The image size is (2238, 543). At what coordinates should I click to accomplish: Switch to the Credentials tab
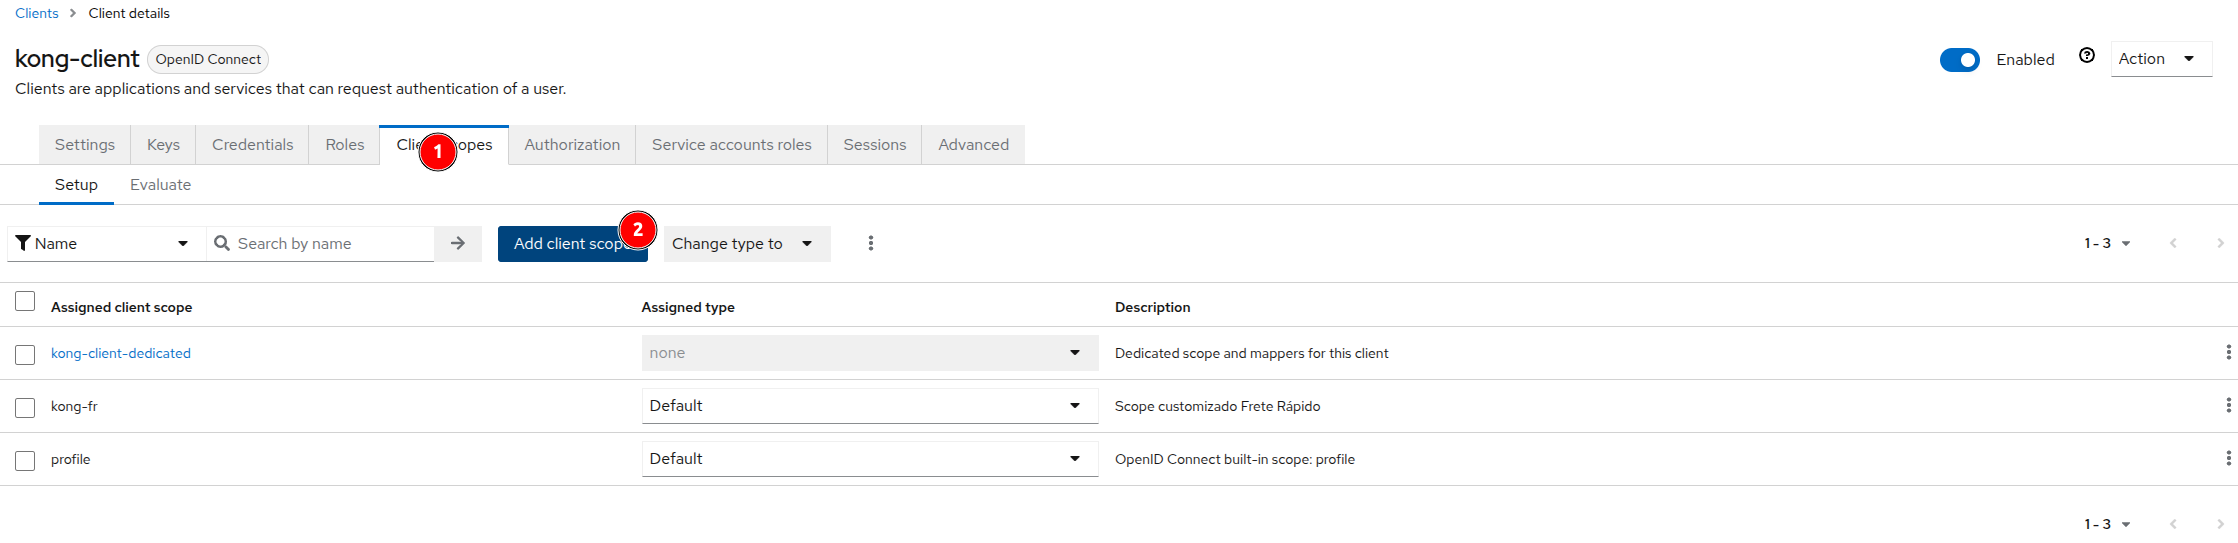pyautogui.click(x=252, y=145)
